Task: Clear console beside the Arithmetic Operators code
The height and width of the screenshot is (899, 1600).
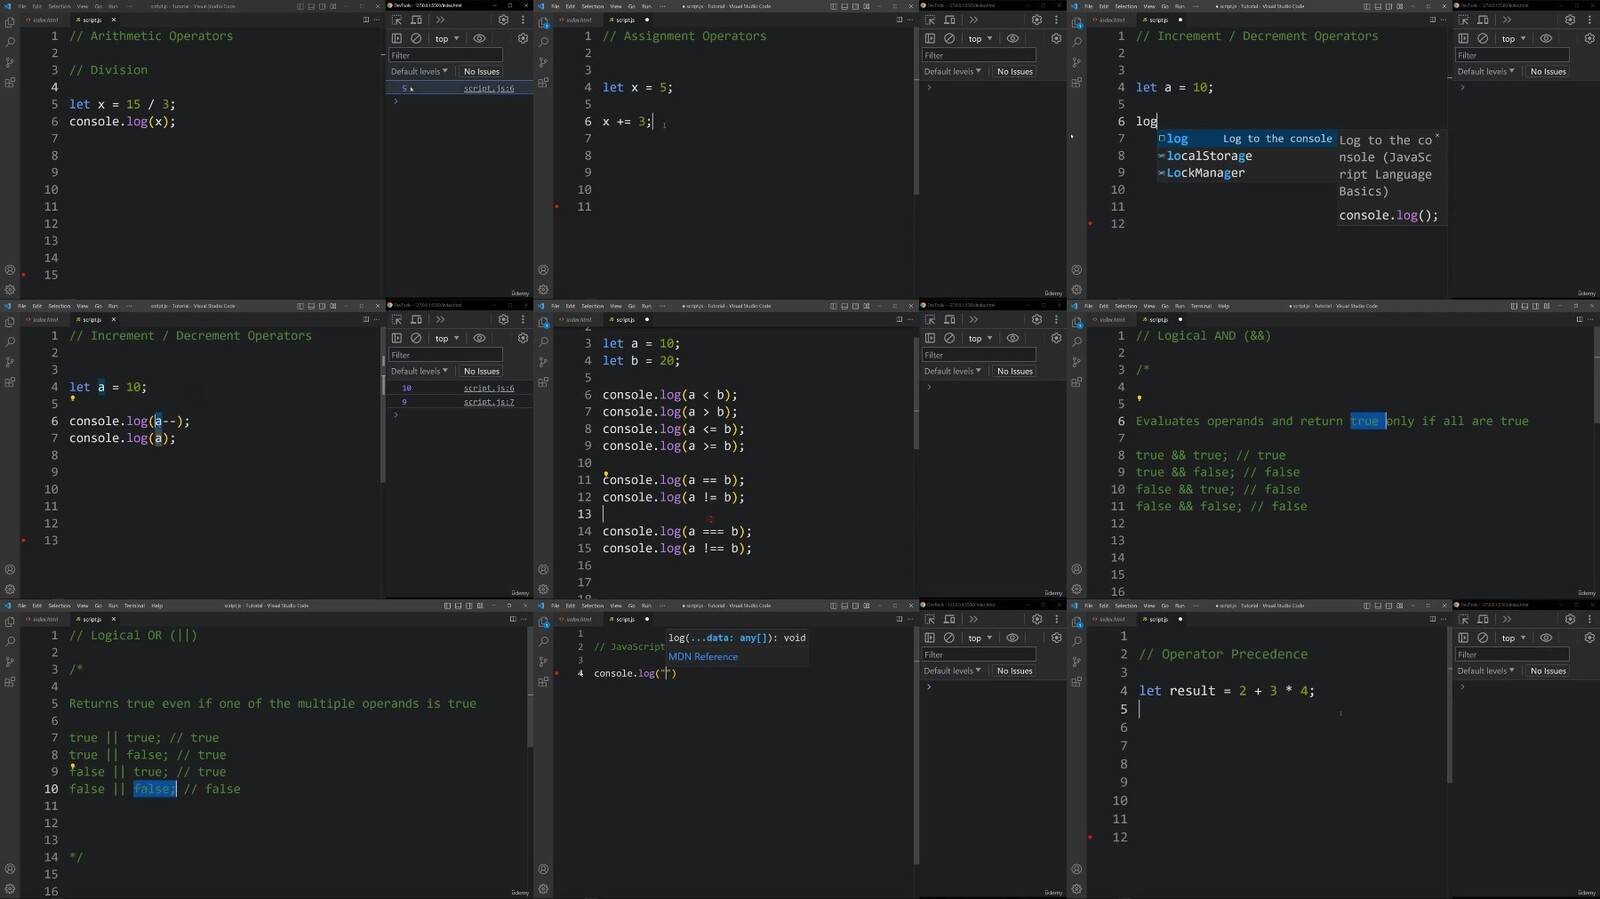Action: 416,38
